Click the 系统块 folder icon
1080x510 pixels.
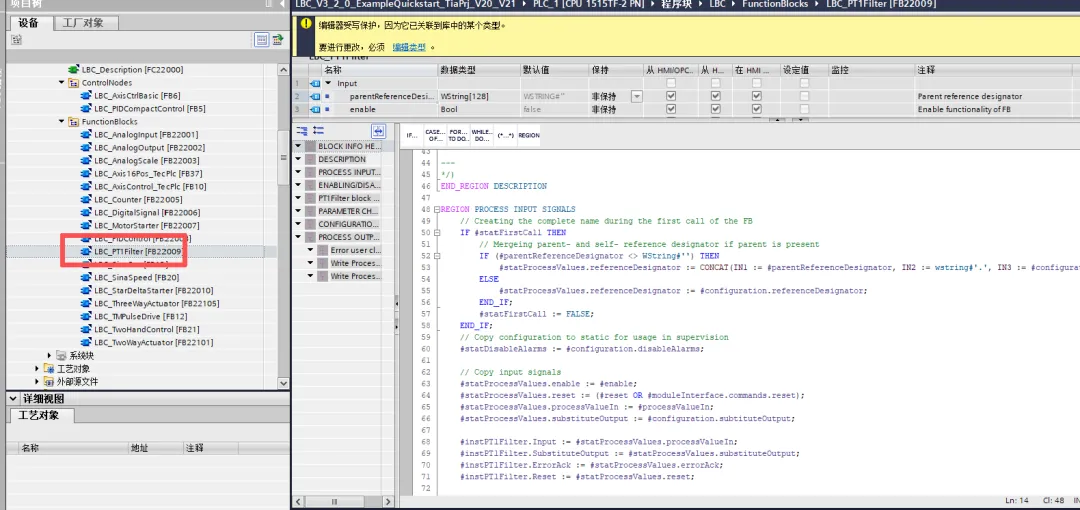(61, 356)
